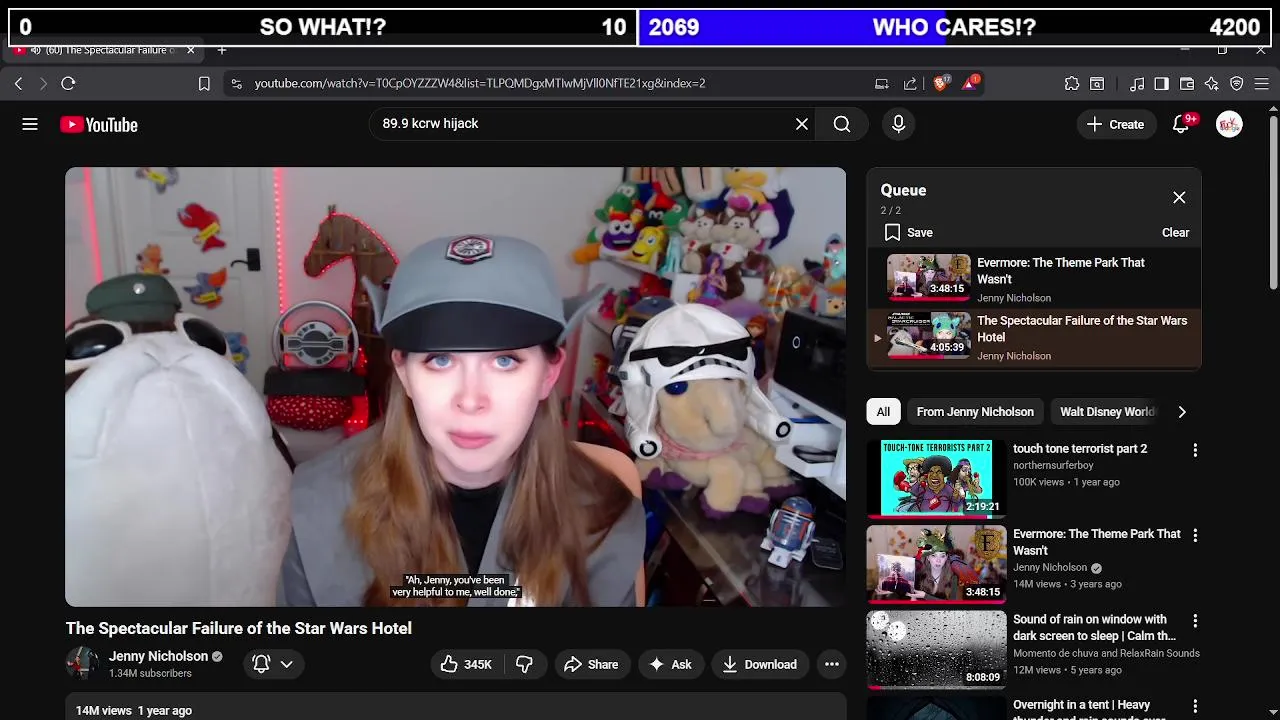Open a new browser tab

pyautogui.click(x=222, y=51)
